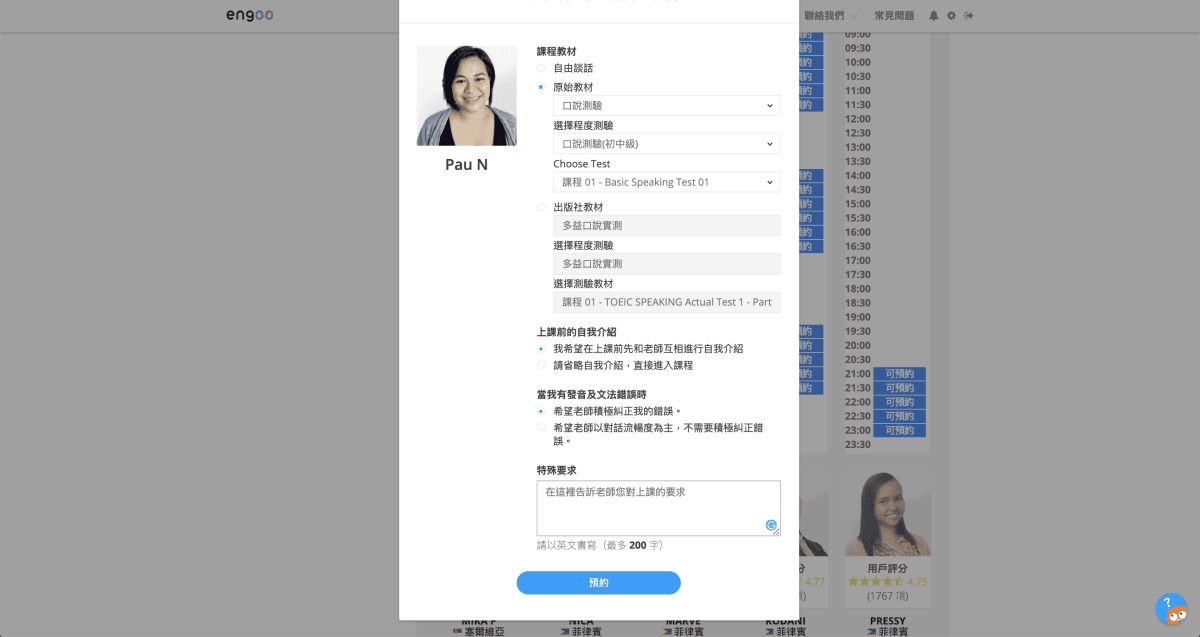Image resolution: width=1200 pixels, height=637 pixels.
Task: Click the Choose Test label
Action: [581, 164]
